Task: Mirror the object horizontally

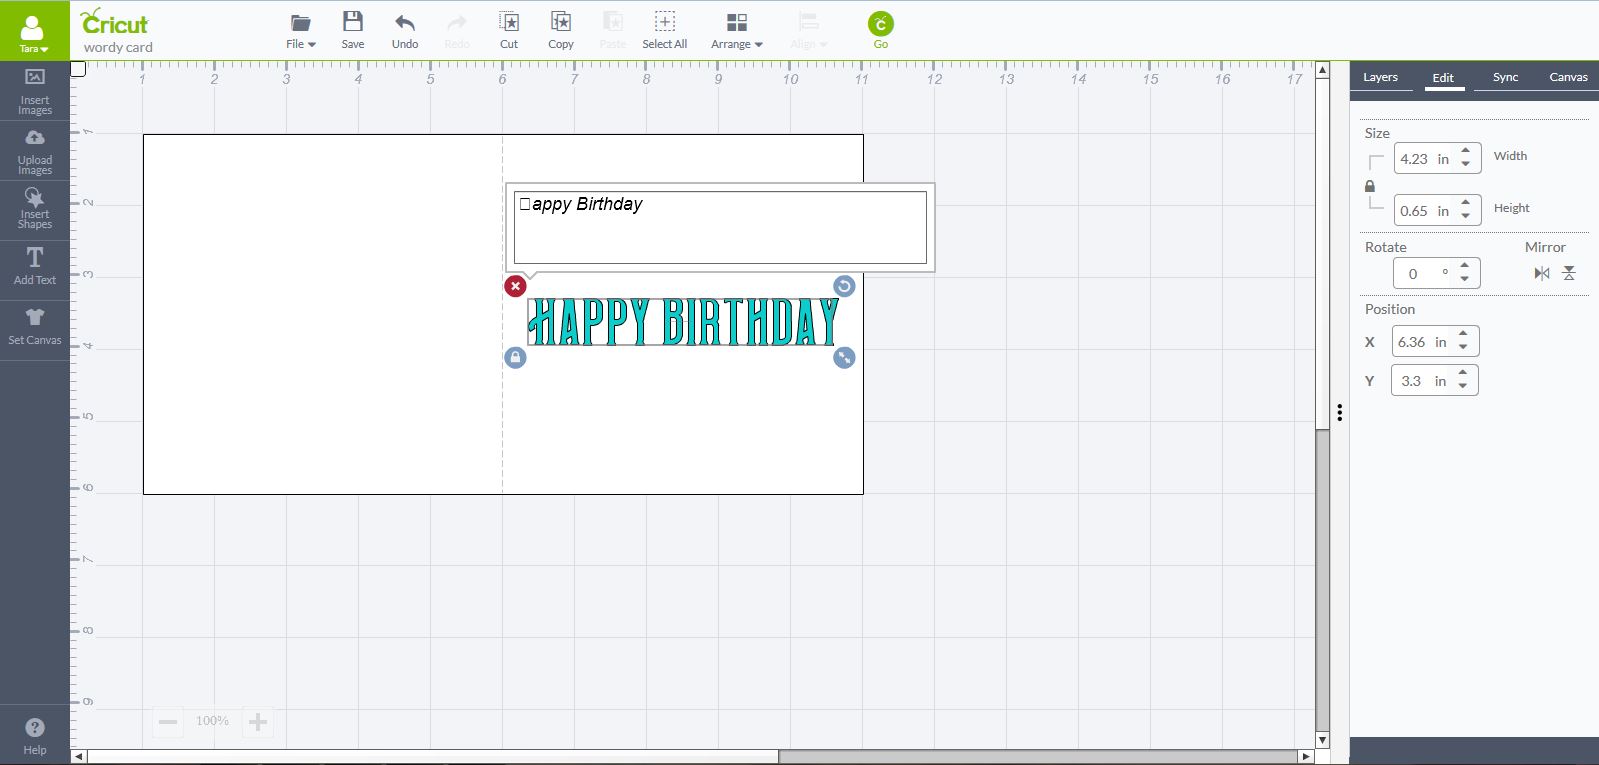Action: (x=1542, y=273)
